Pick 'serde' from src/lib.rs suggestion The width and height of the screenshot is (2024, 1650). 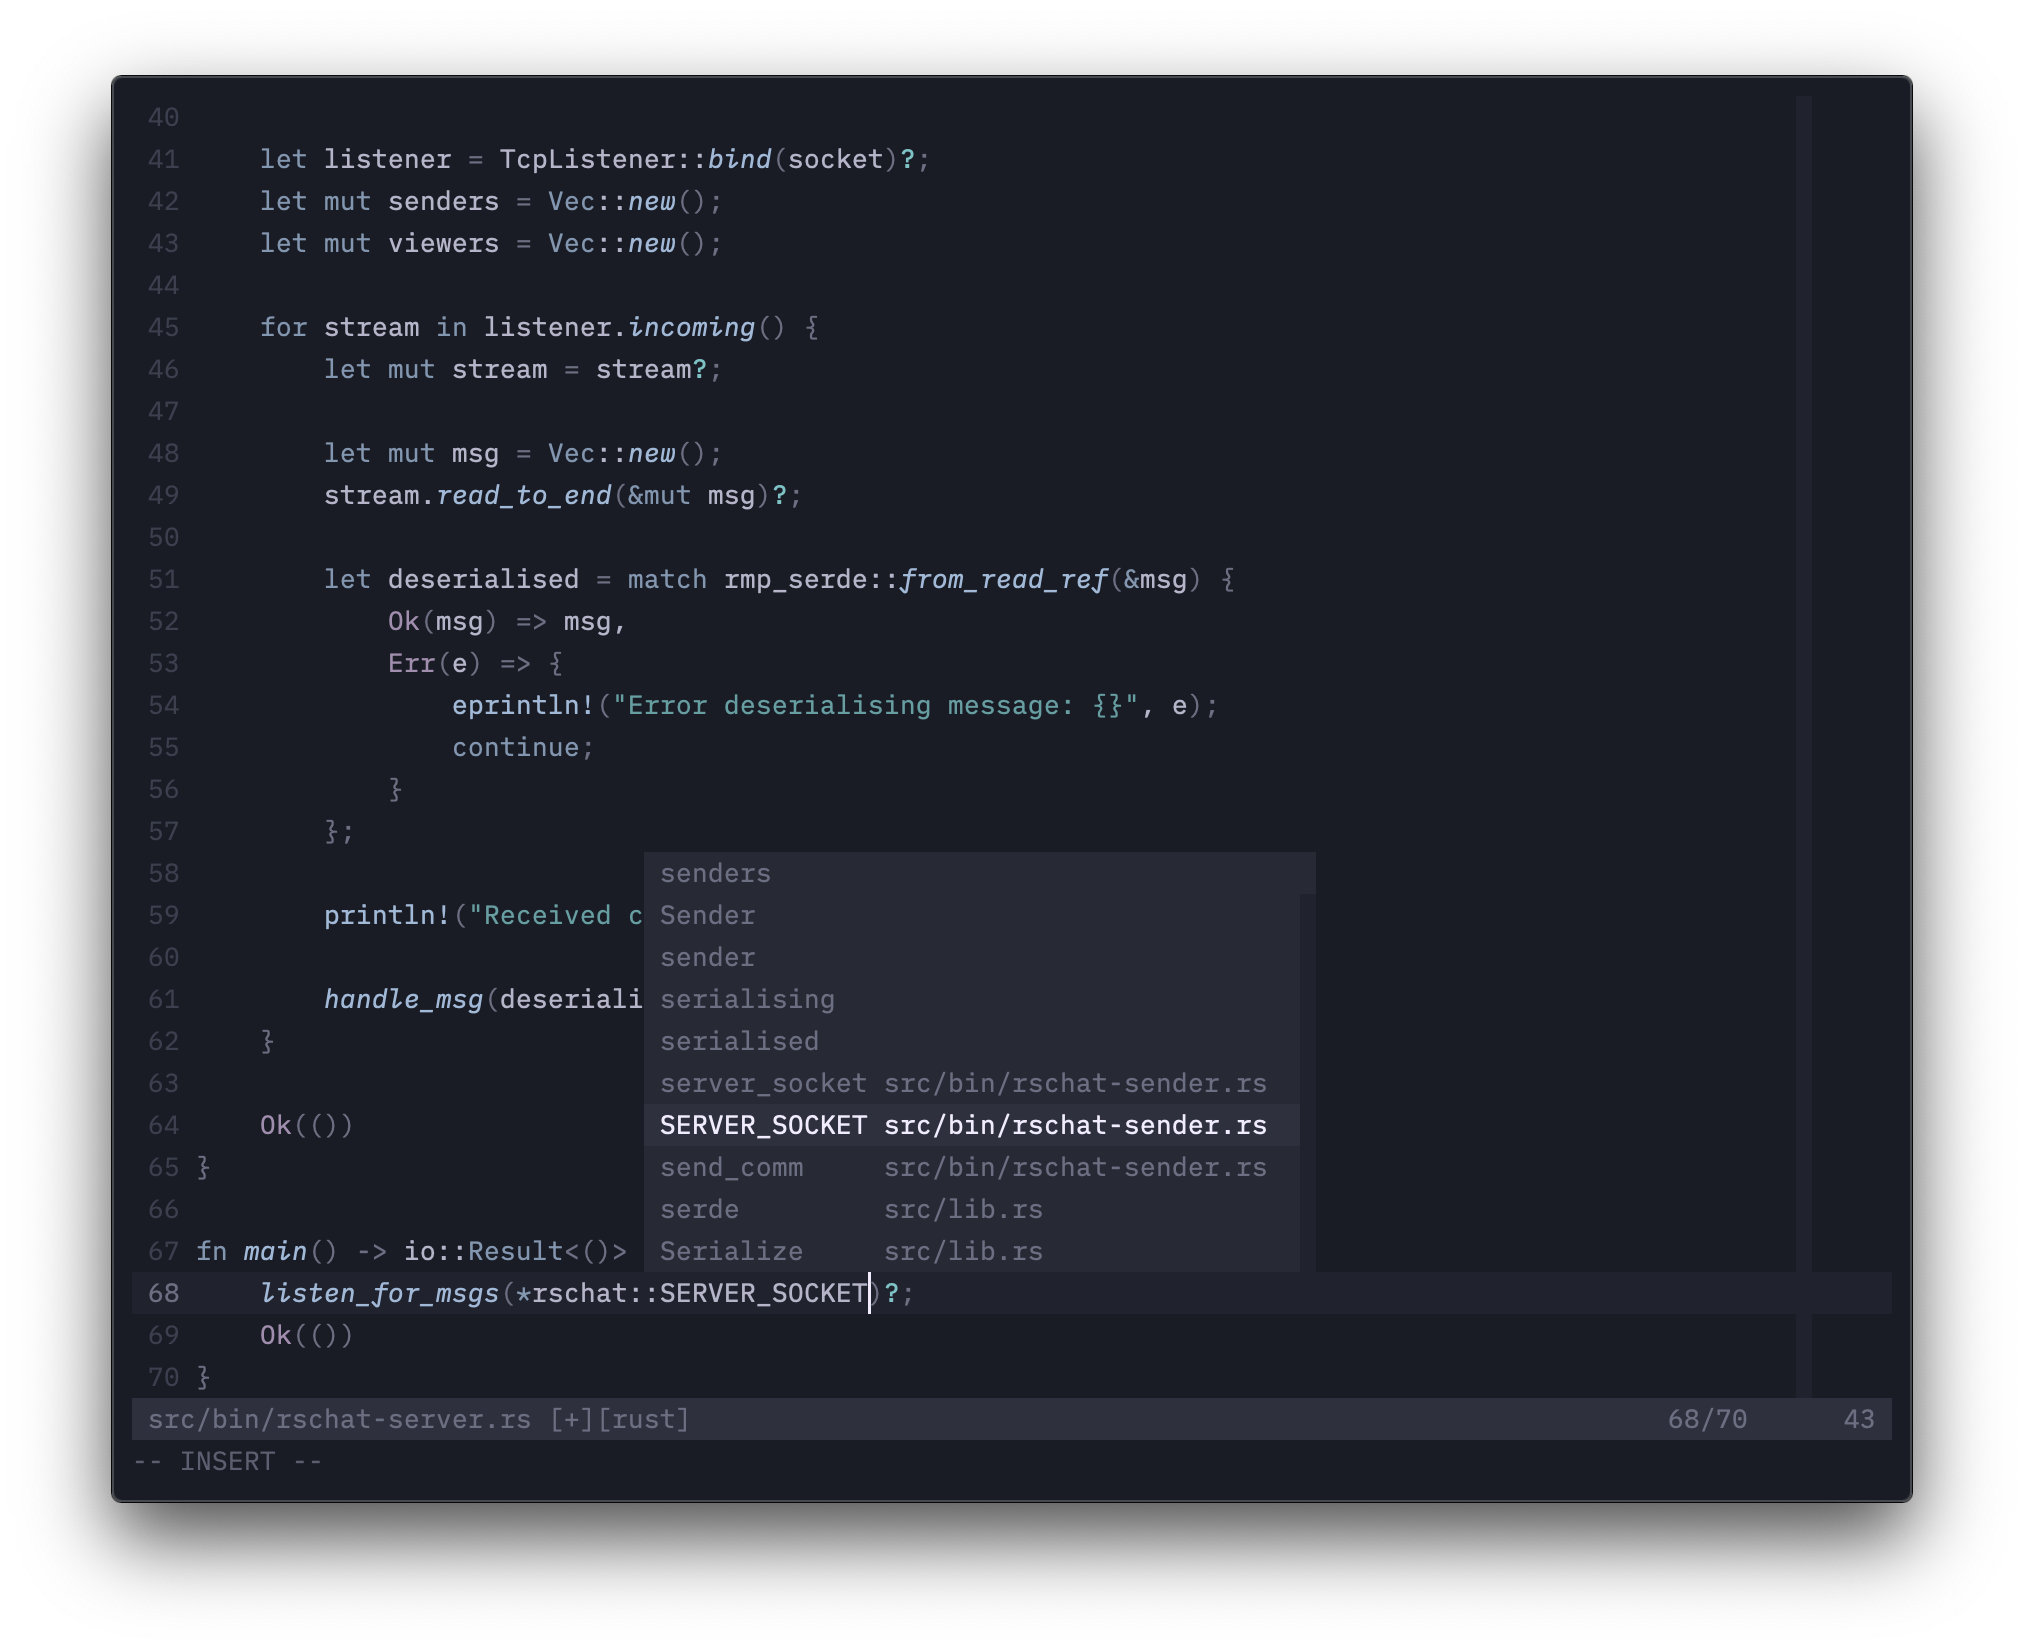tap(699, 1210)
